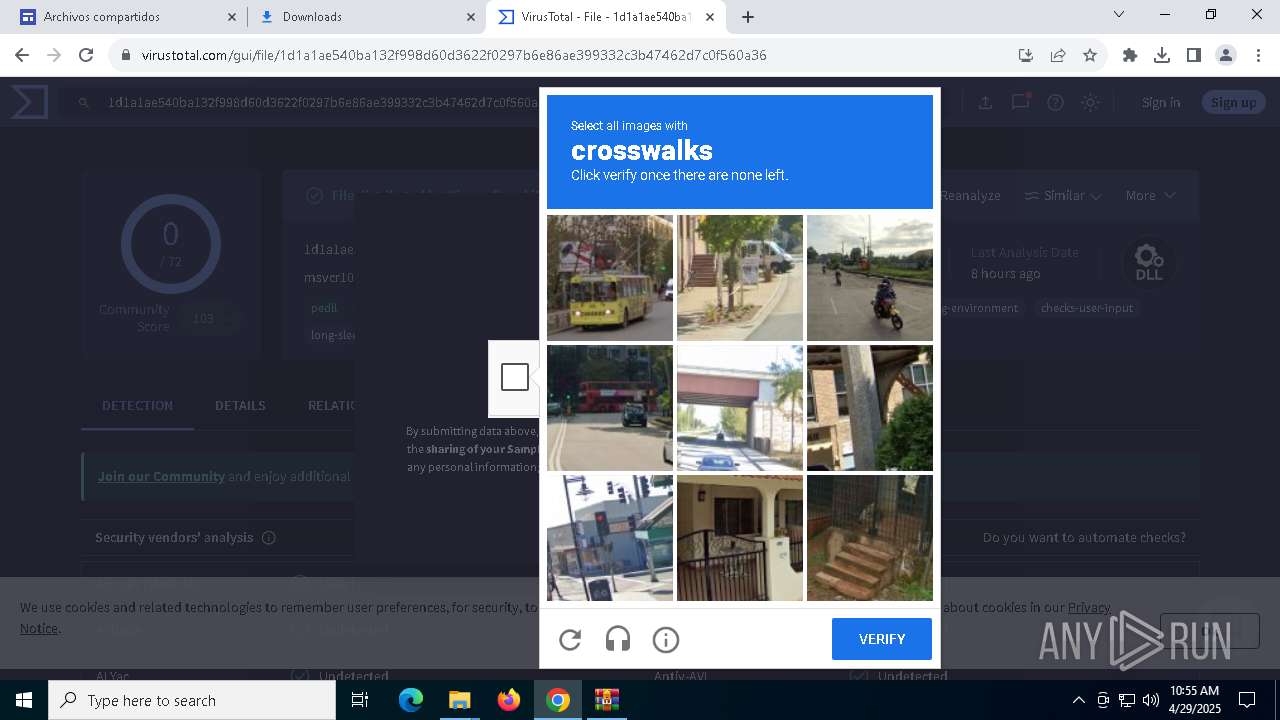Expand the More dropdown
The width and height of the screenshot is (1280, 720).
click(x=1150, y=195)
